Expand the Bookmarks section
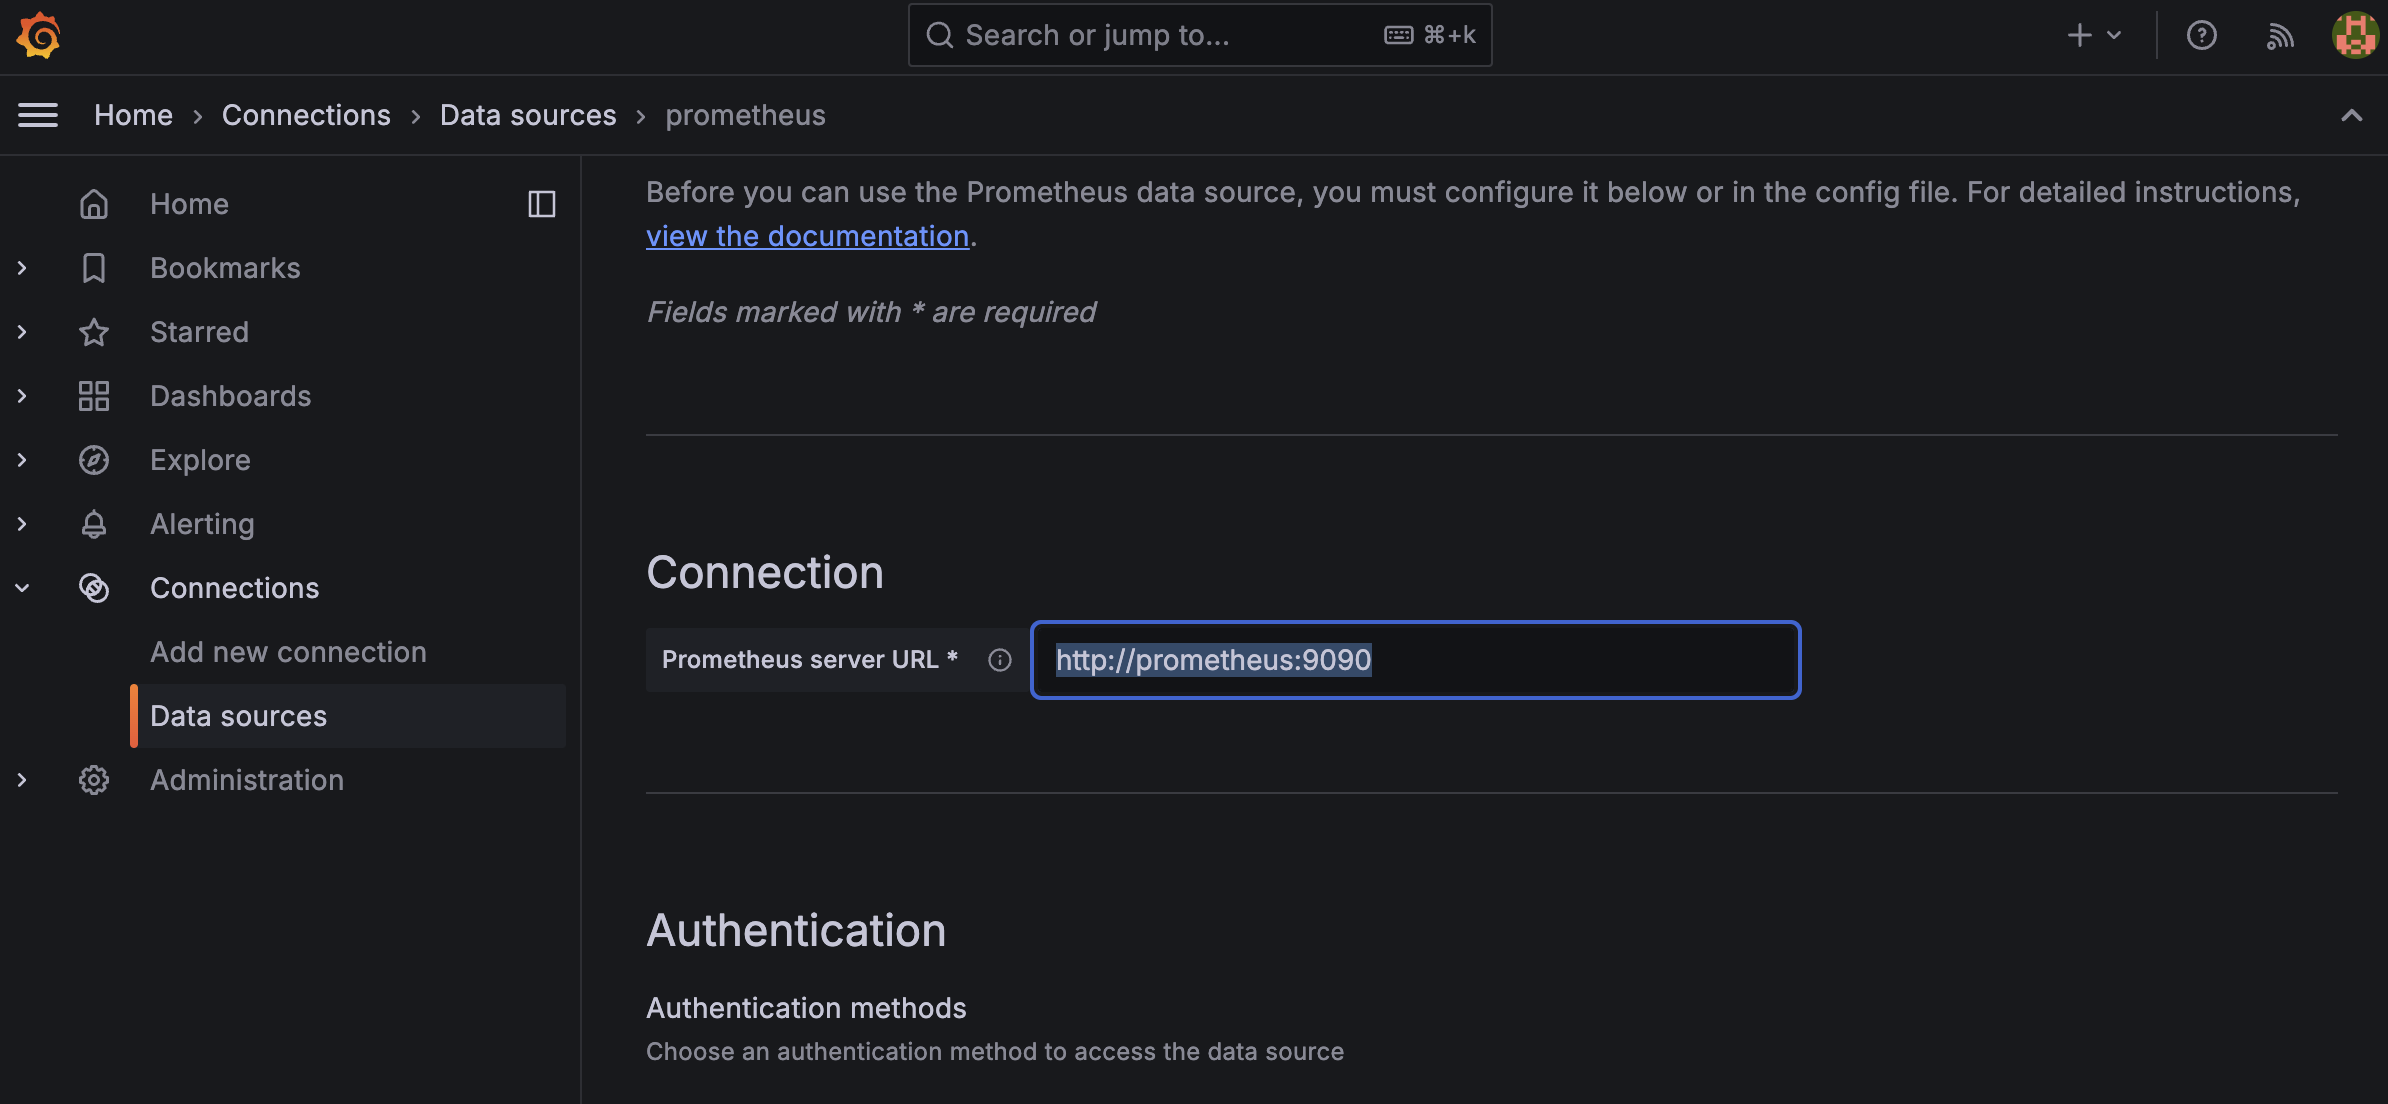Screen dimensions: 2388x1104 pyautogui.click(x=22, y=268)
